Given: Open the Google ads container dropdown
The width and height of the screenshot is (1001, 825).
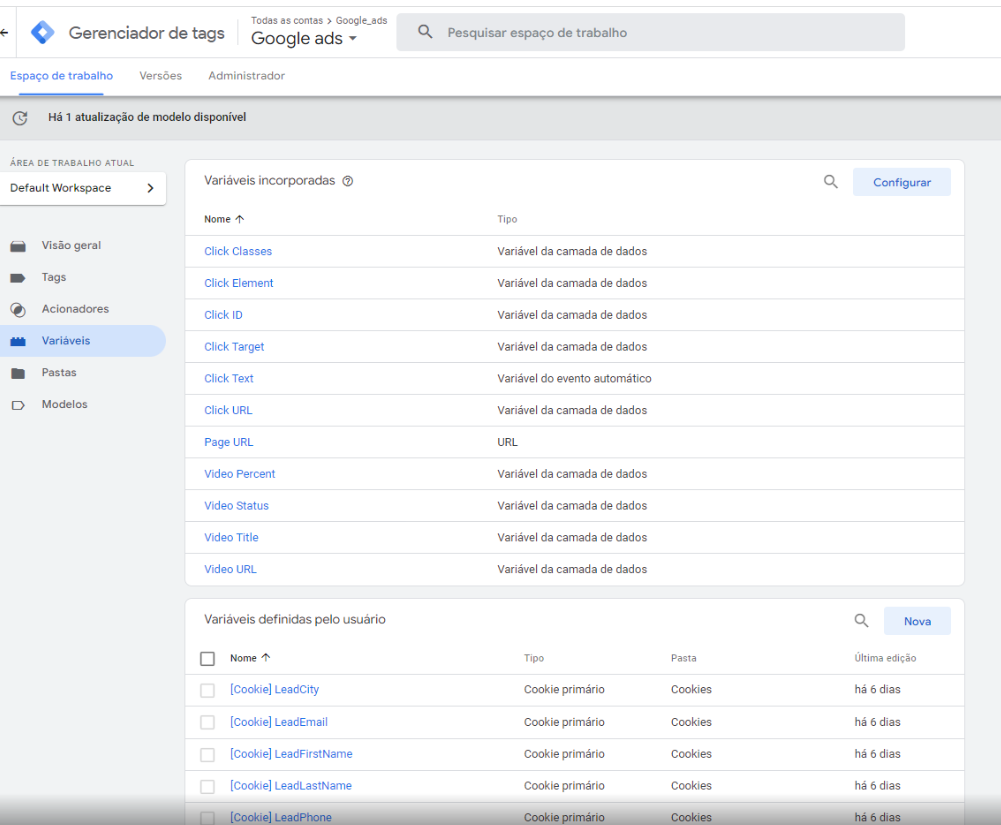Looking at the screenshot, I should [x=304, y=38].
